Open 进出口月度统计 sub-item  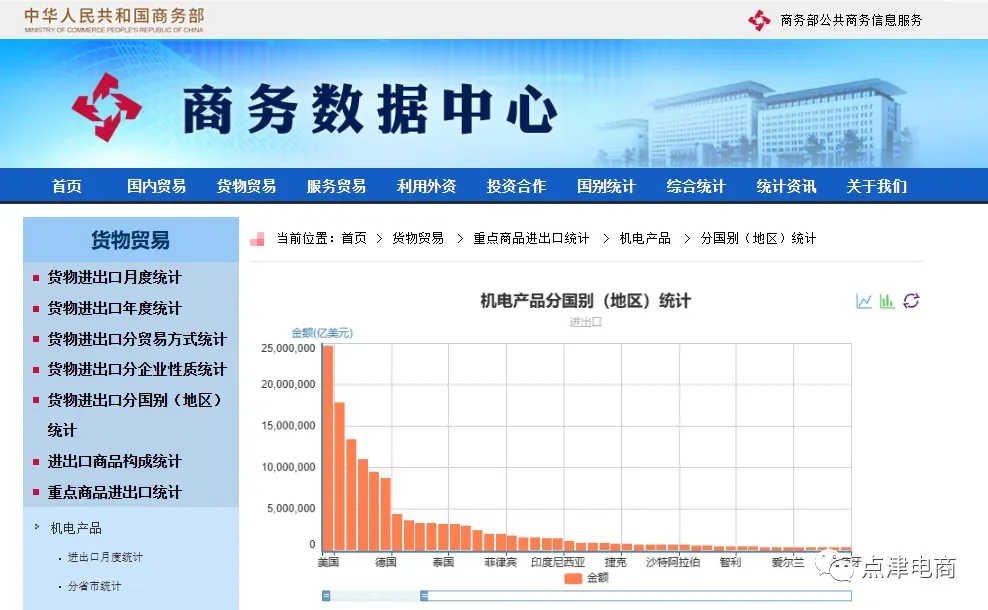(105, 557)
